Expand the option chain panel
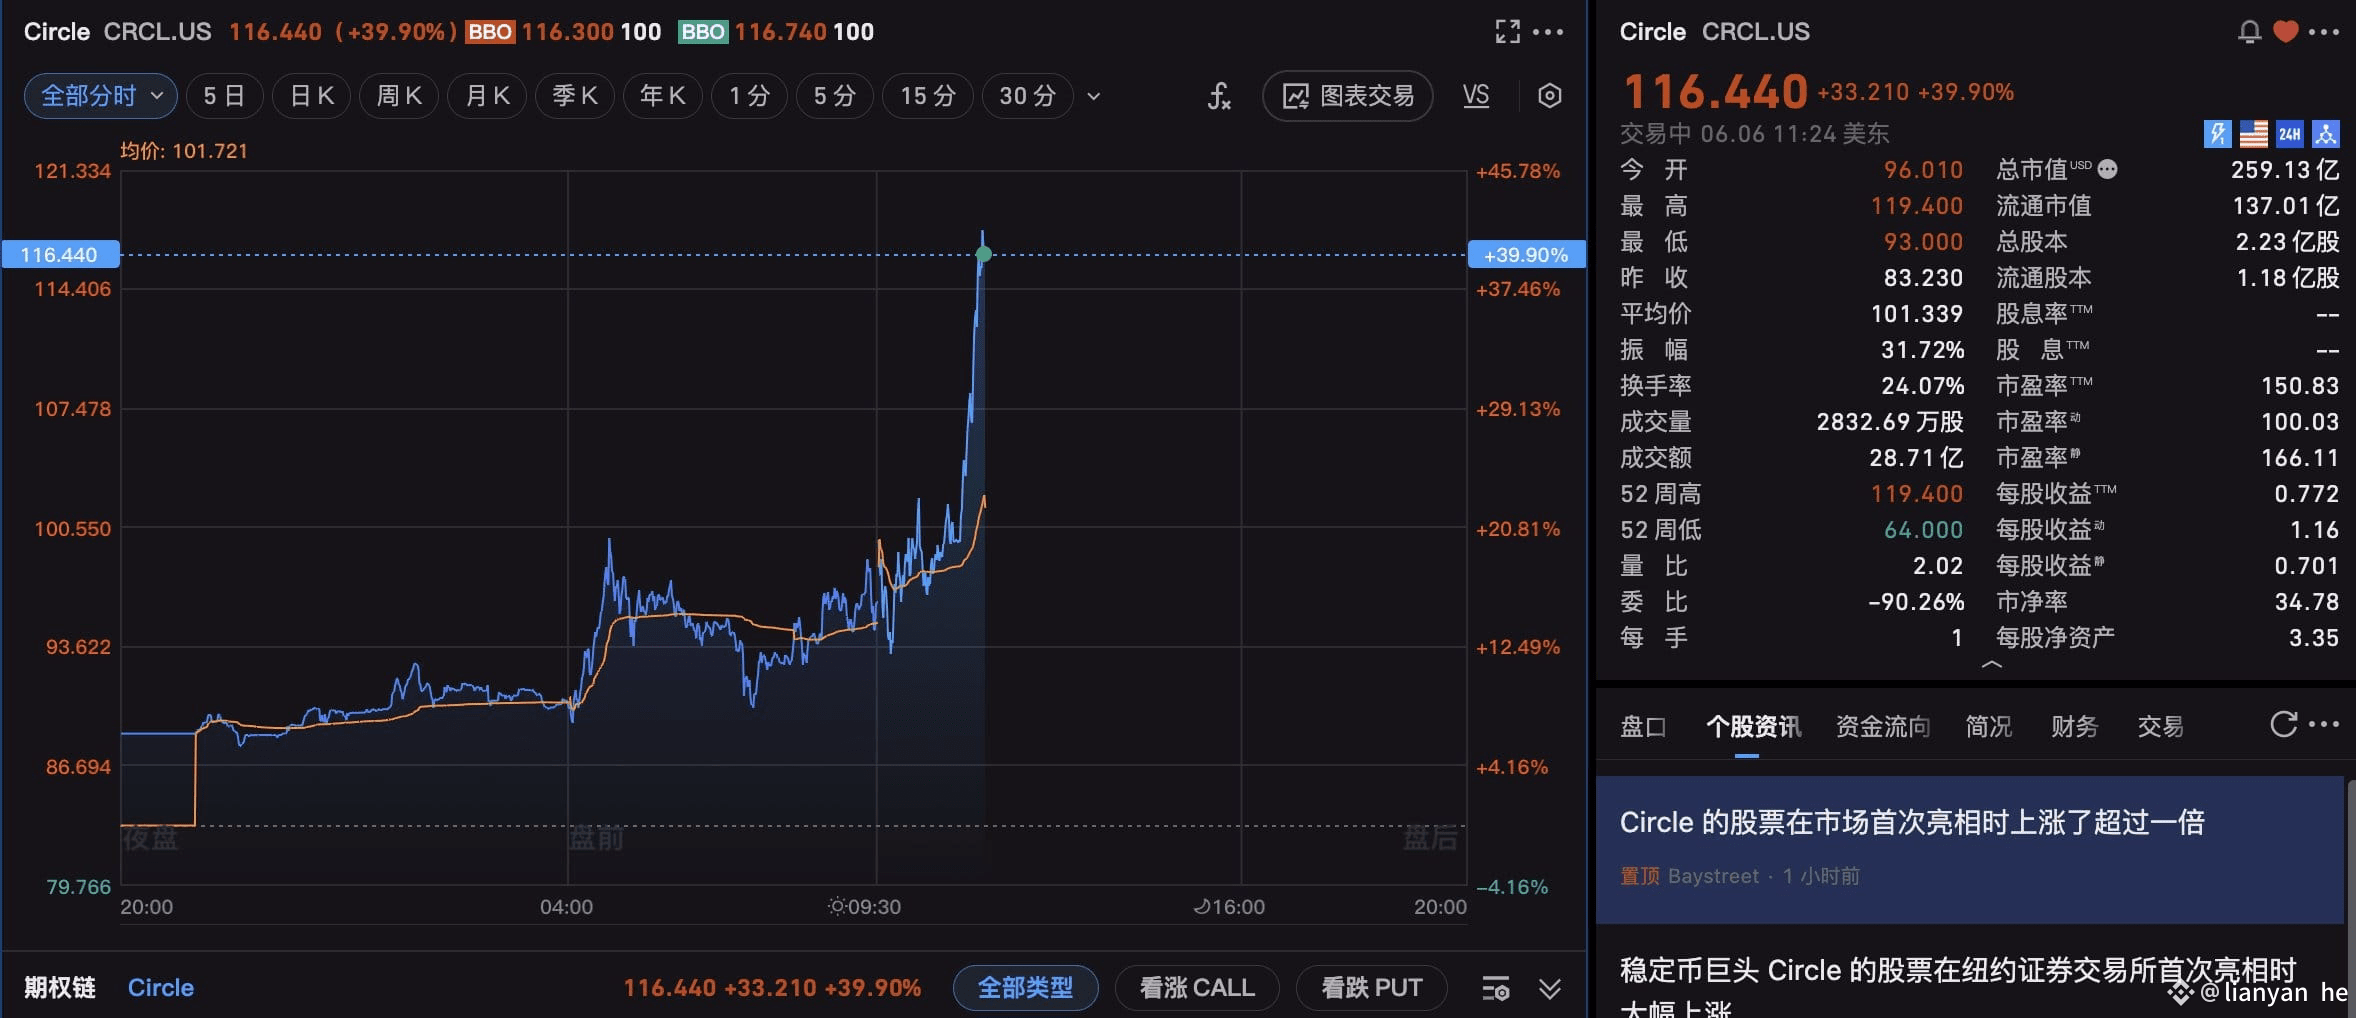 click(x=1549, y=988)
